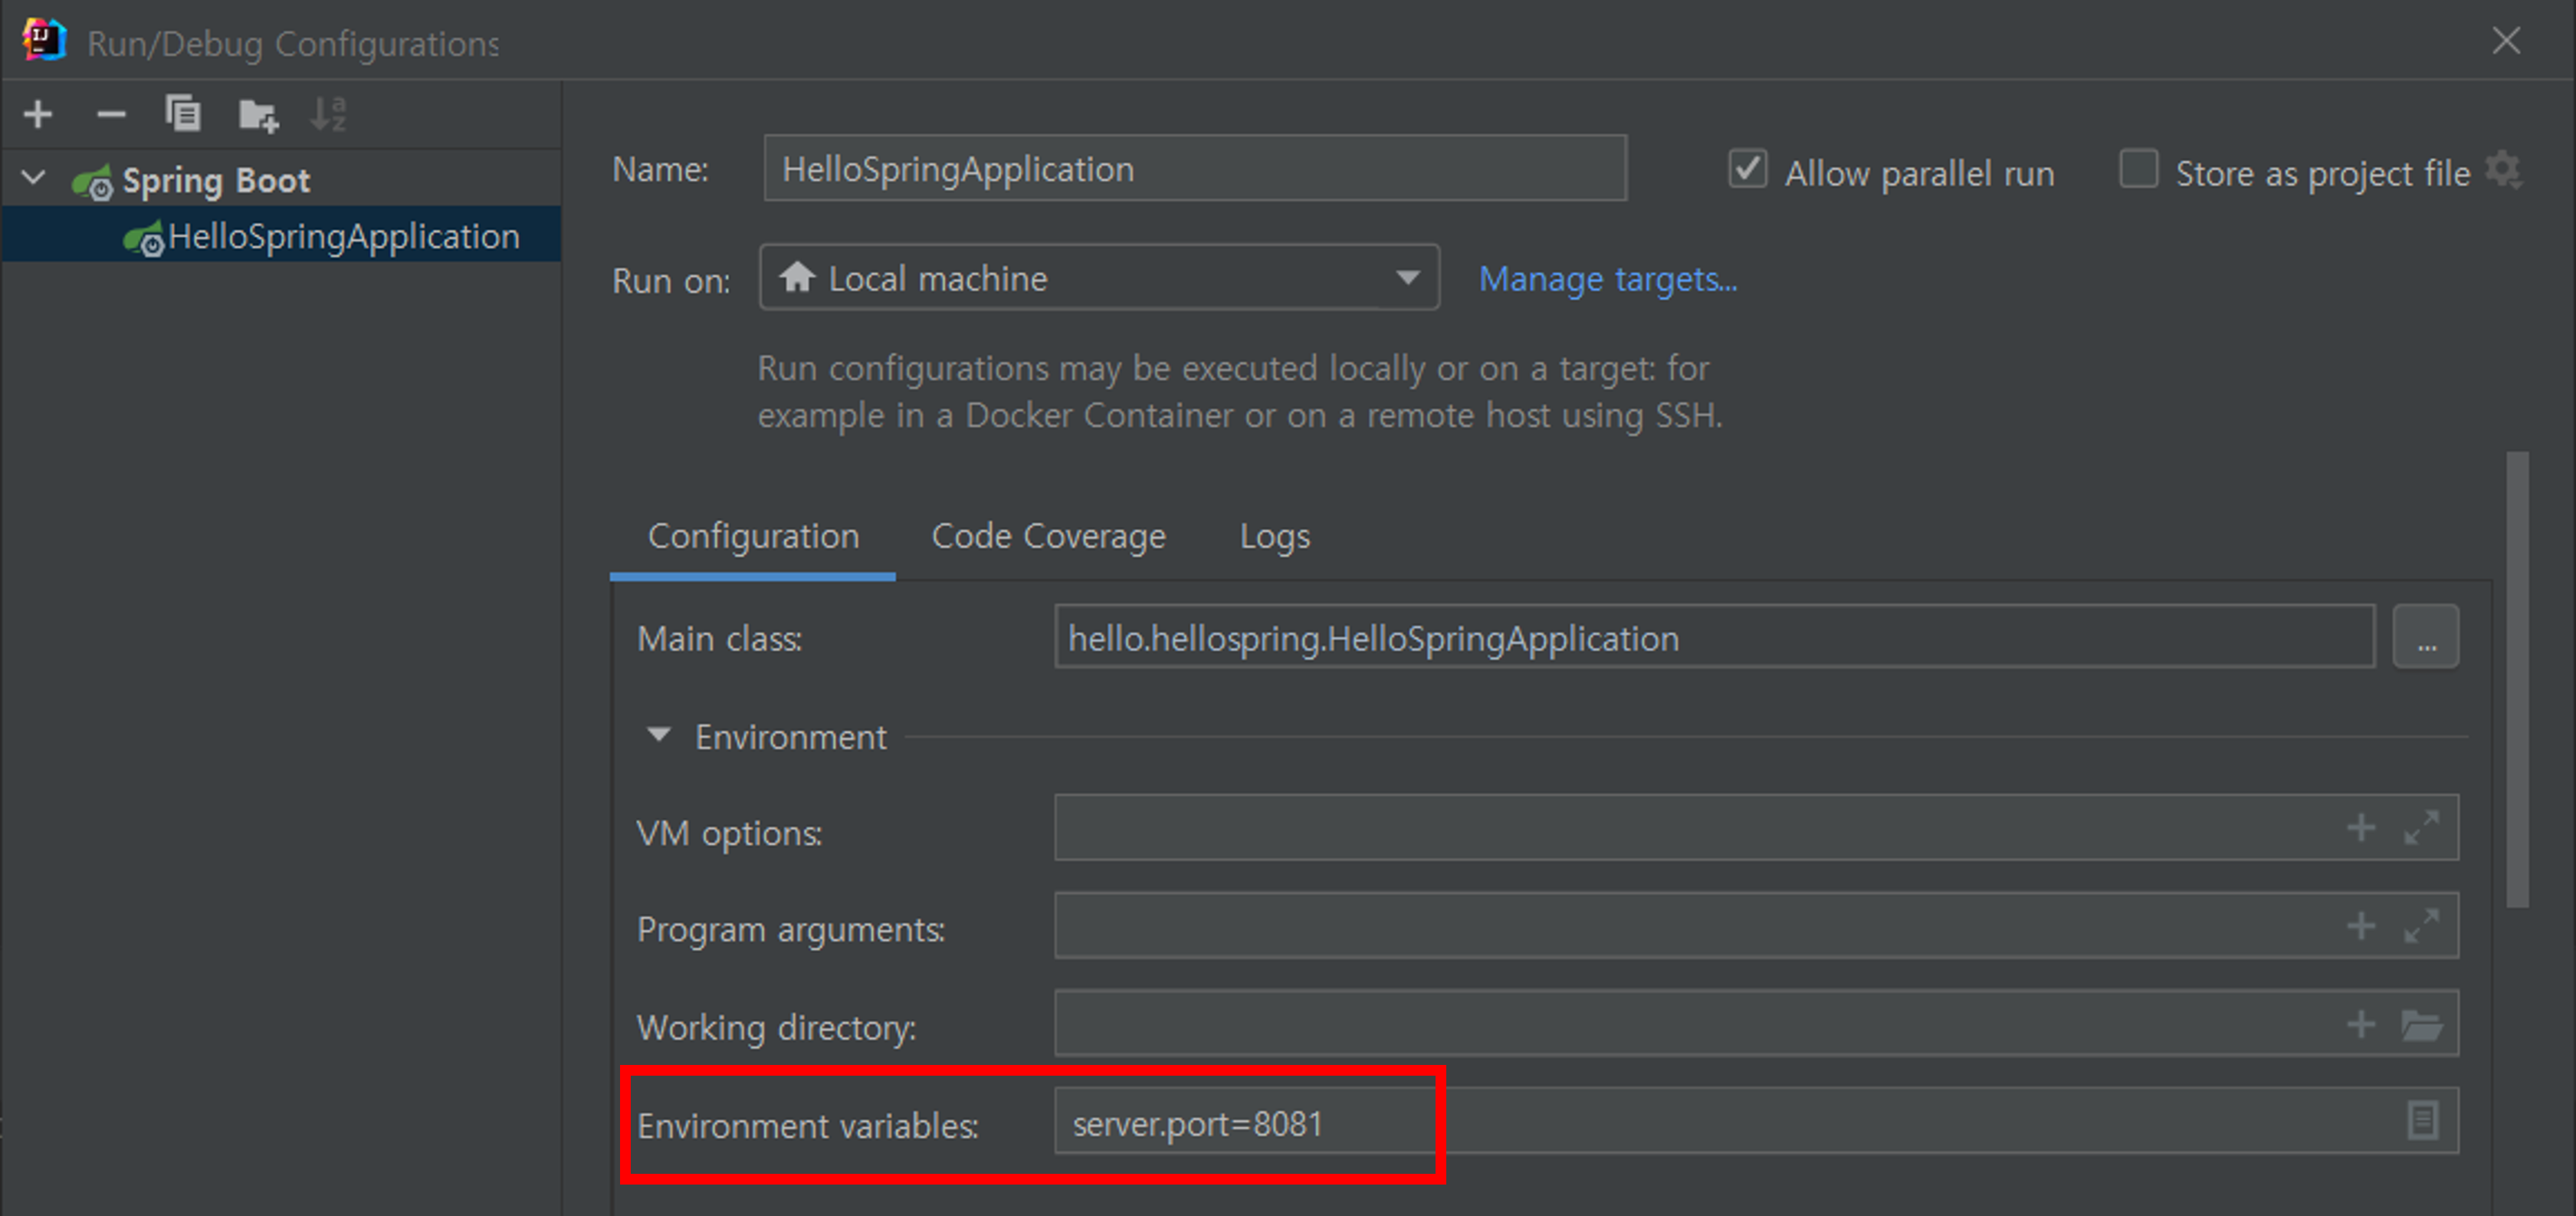Screen dimensions: 2576x1216
Task: Click the Move into new folder icon
Action: tap(258, 116)
